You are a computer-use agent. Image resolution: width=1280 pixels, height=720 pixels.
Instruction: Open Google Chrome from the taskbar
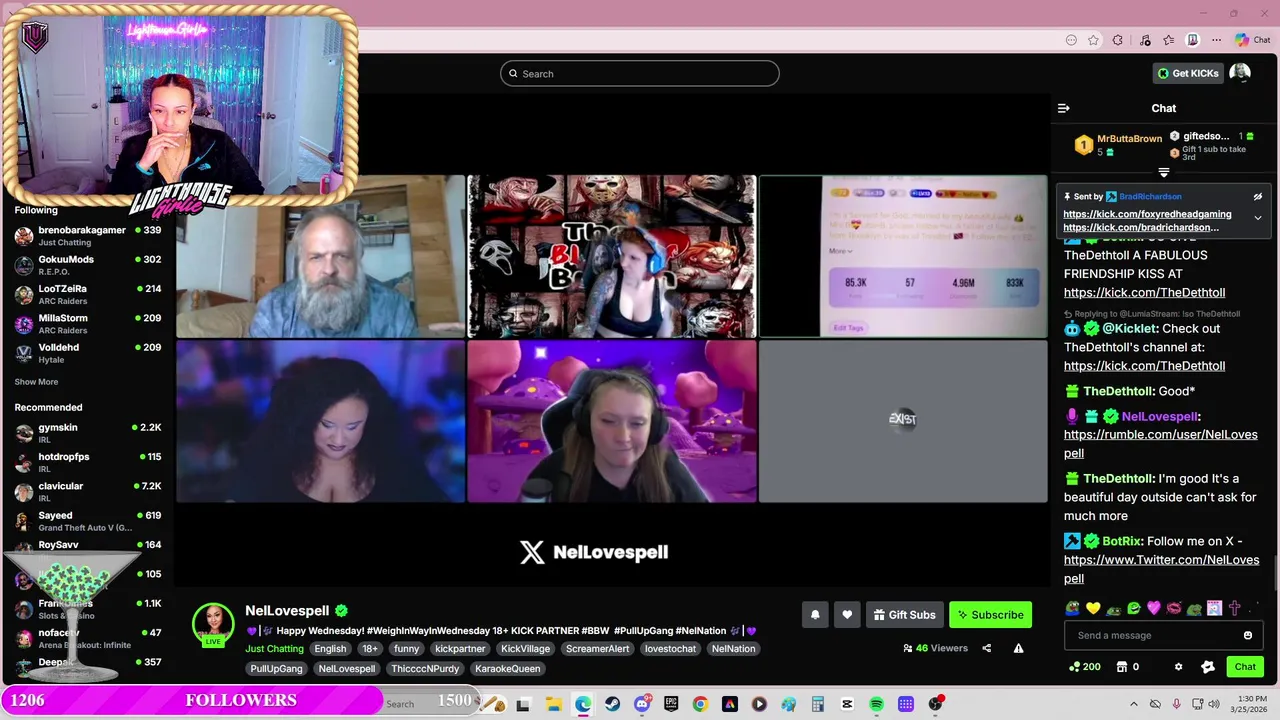700,704
